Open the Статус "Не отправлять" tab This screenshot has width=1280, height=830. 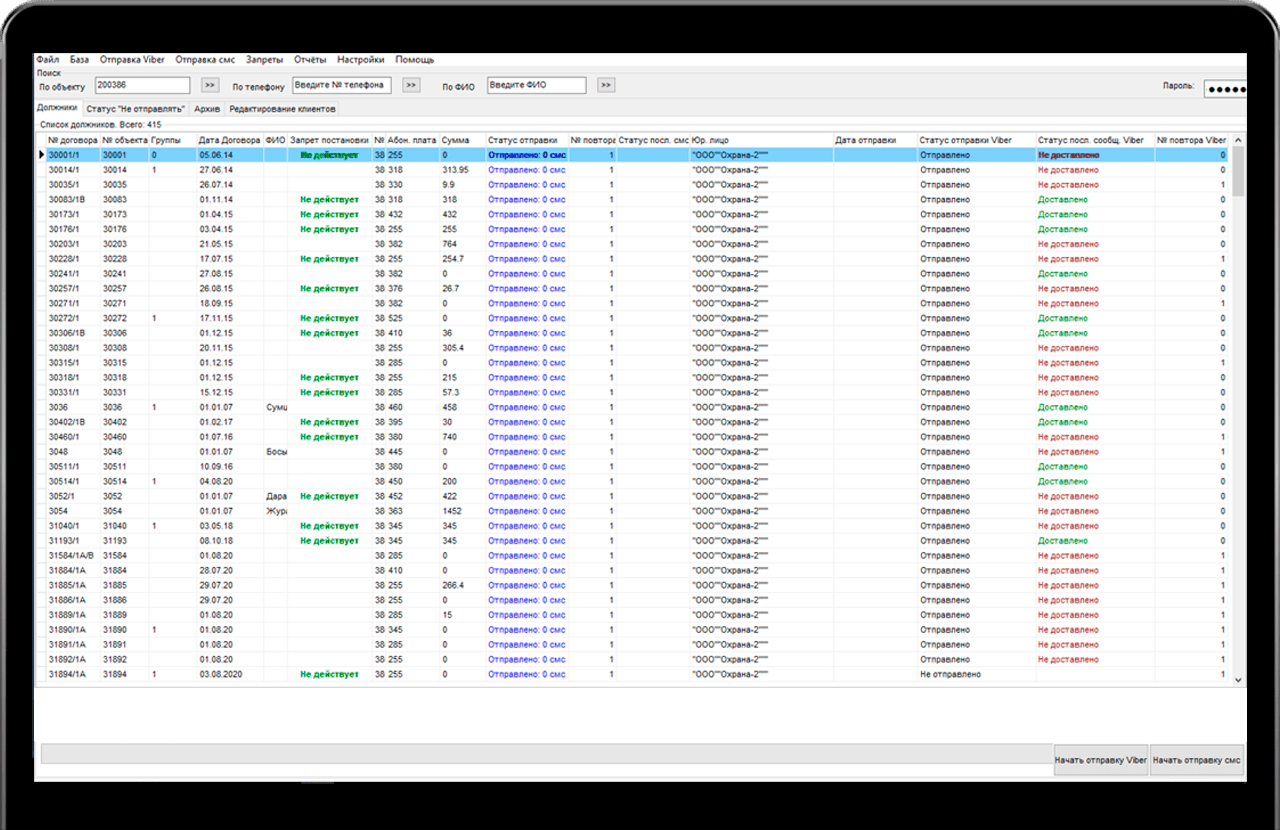pos(136,108)
